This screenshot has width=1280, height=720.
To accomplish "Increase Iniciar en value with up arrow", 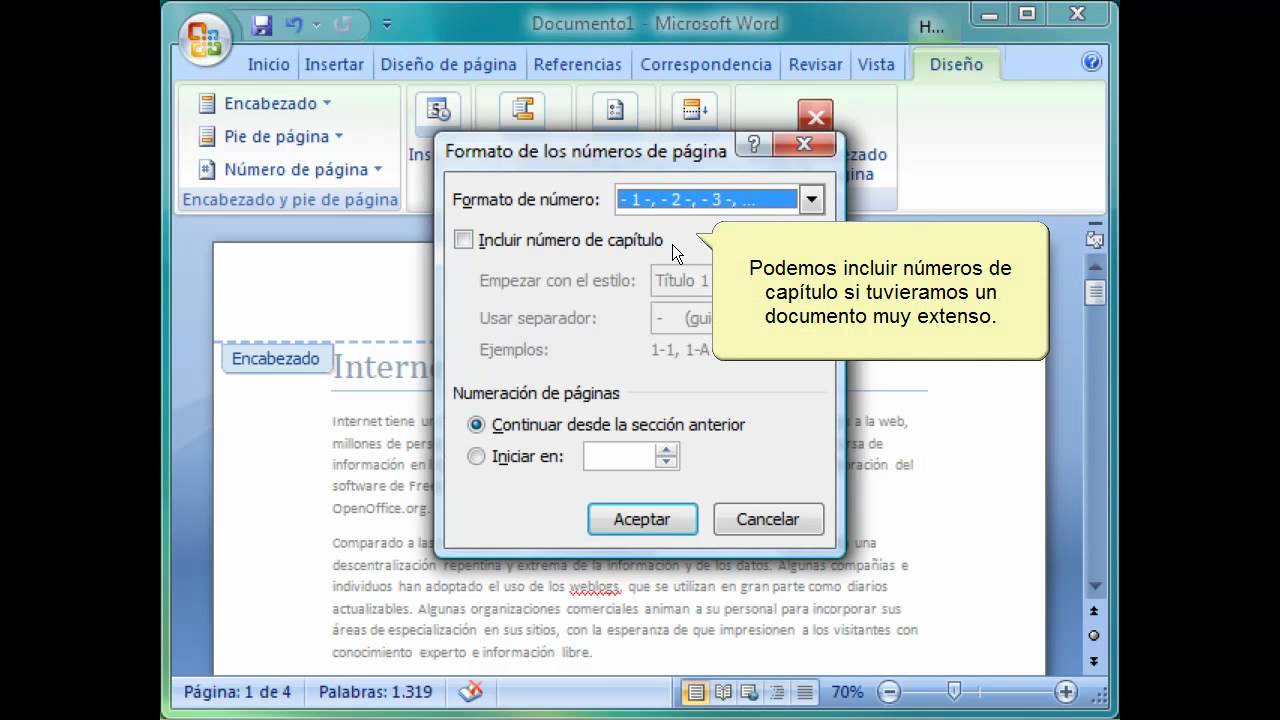I will [x=667, y=450].
